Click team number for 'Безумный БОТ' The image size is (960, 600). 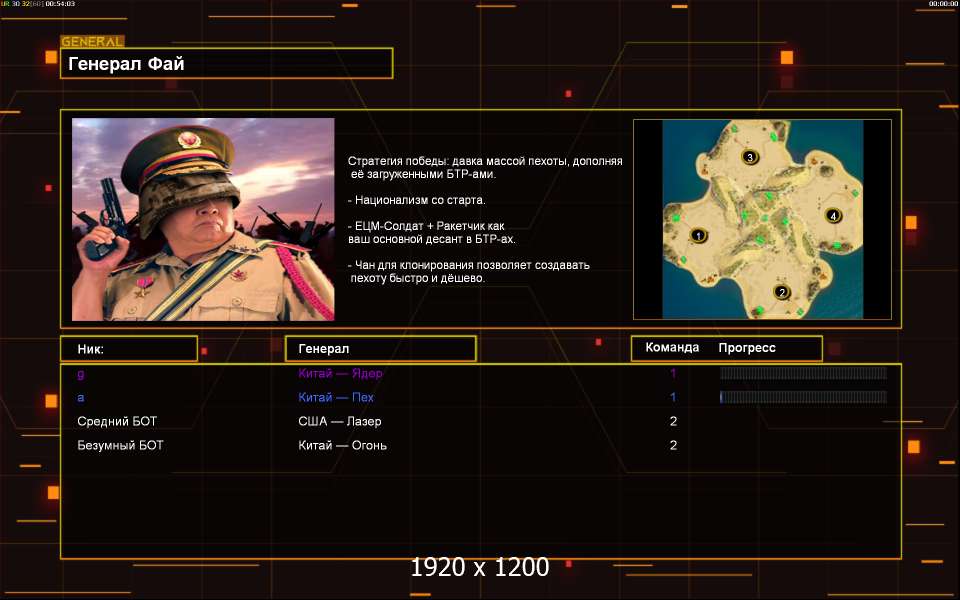tap(673, 445)
